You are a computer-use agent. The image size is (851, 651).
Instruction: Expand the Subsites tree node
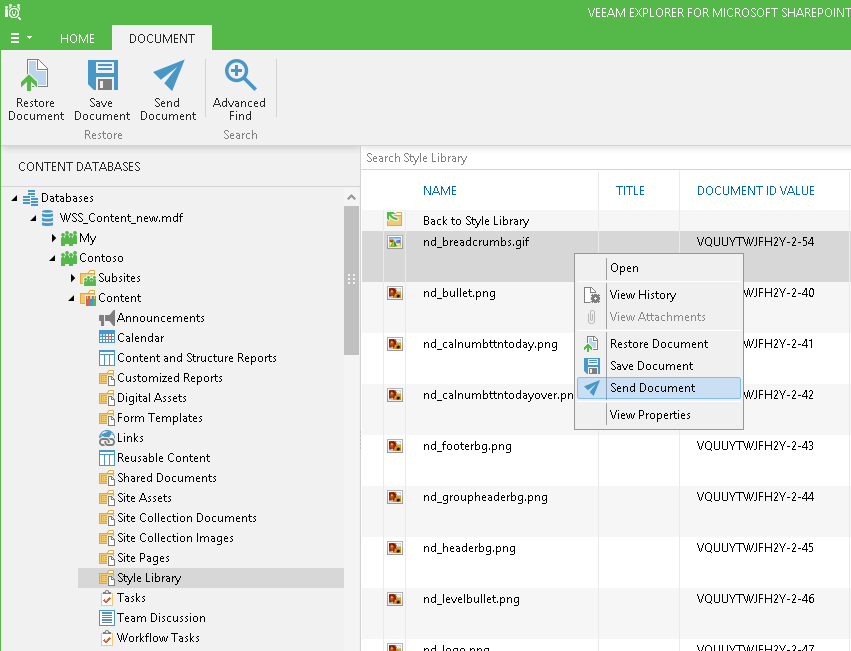73,278
